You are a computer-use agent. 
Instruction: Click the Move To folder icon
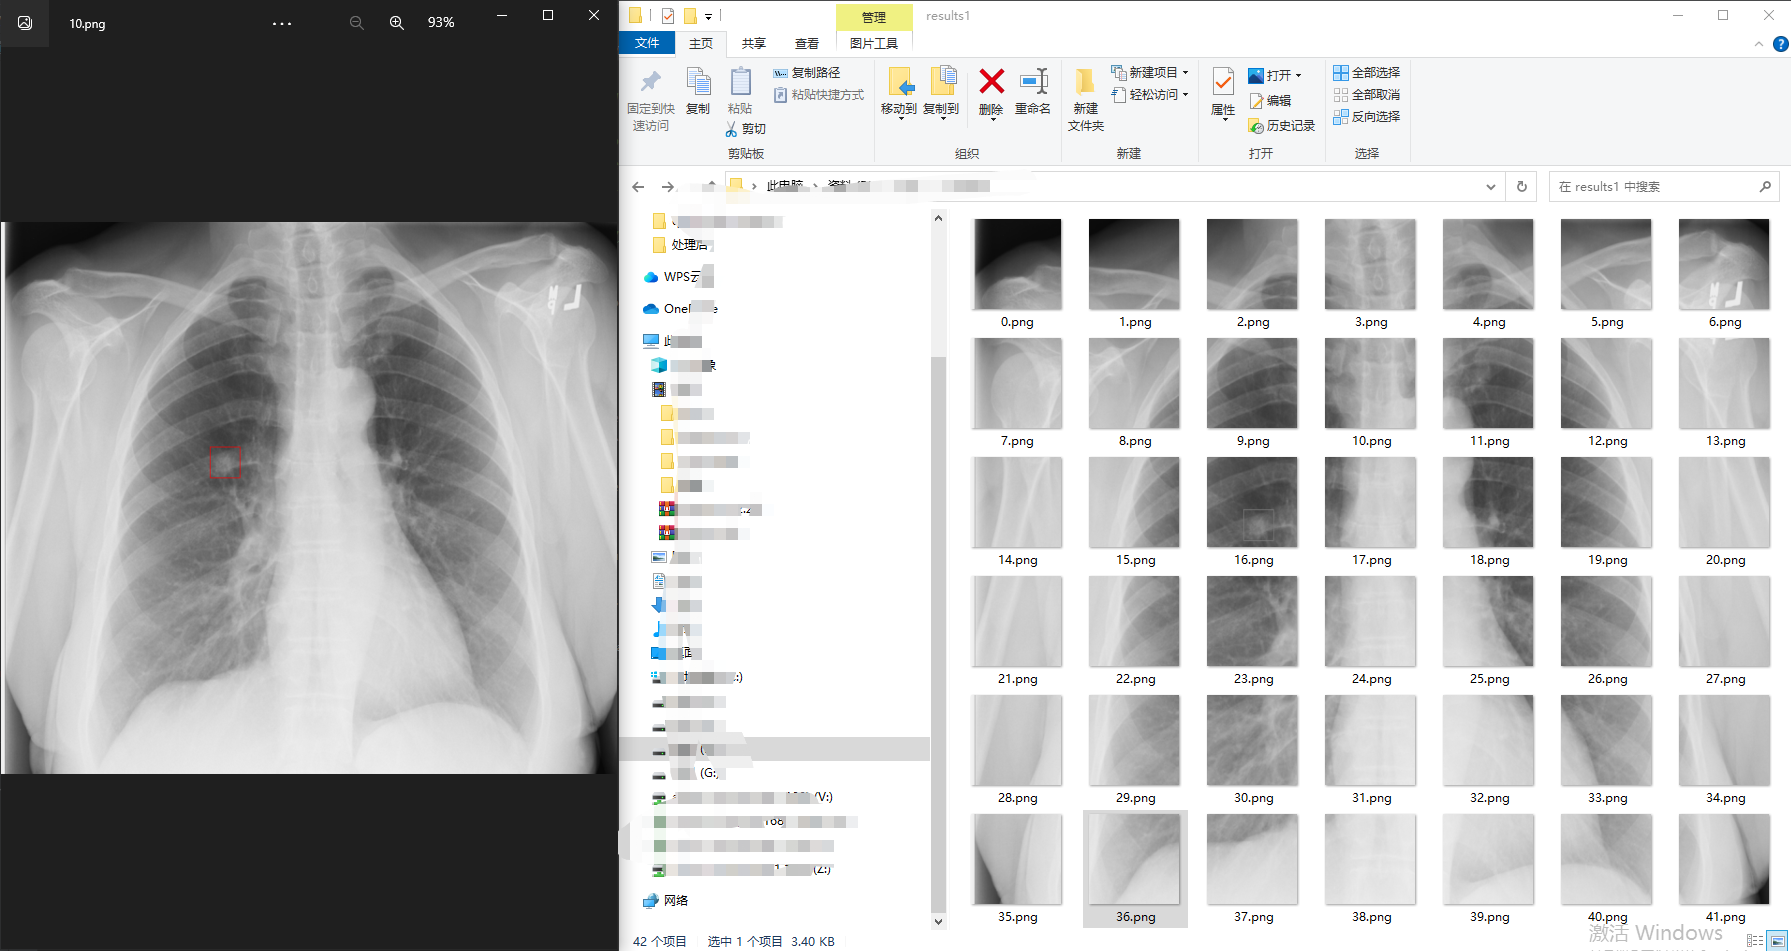coord(899,82)
